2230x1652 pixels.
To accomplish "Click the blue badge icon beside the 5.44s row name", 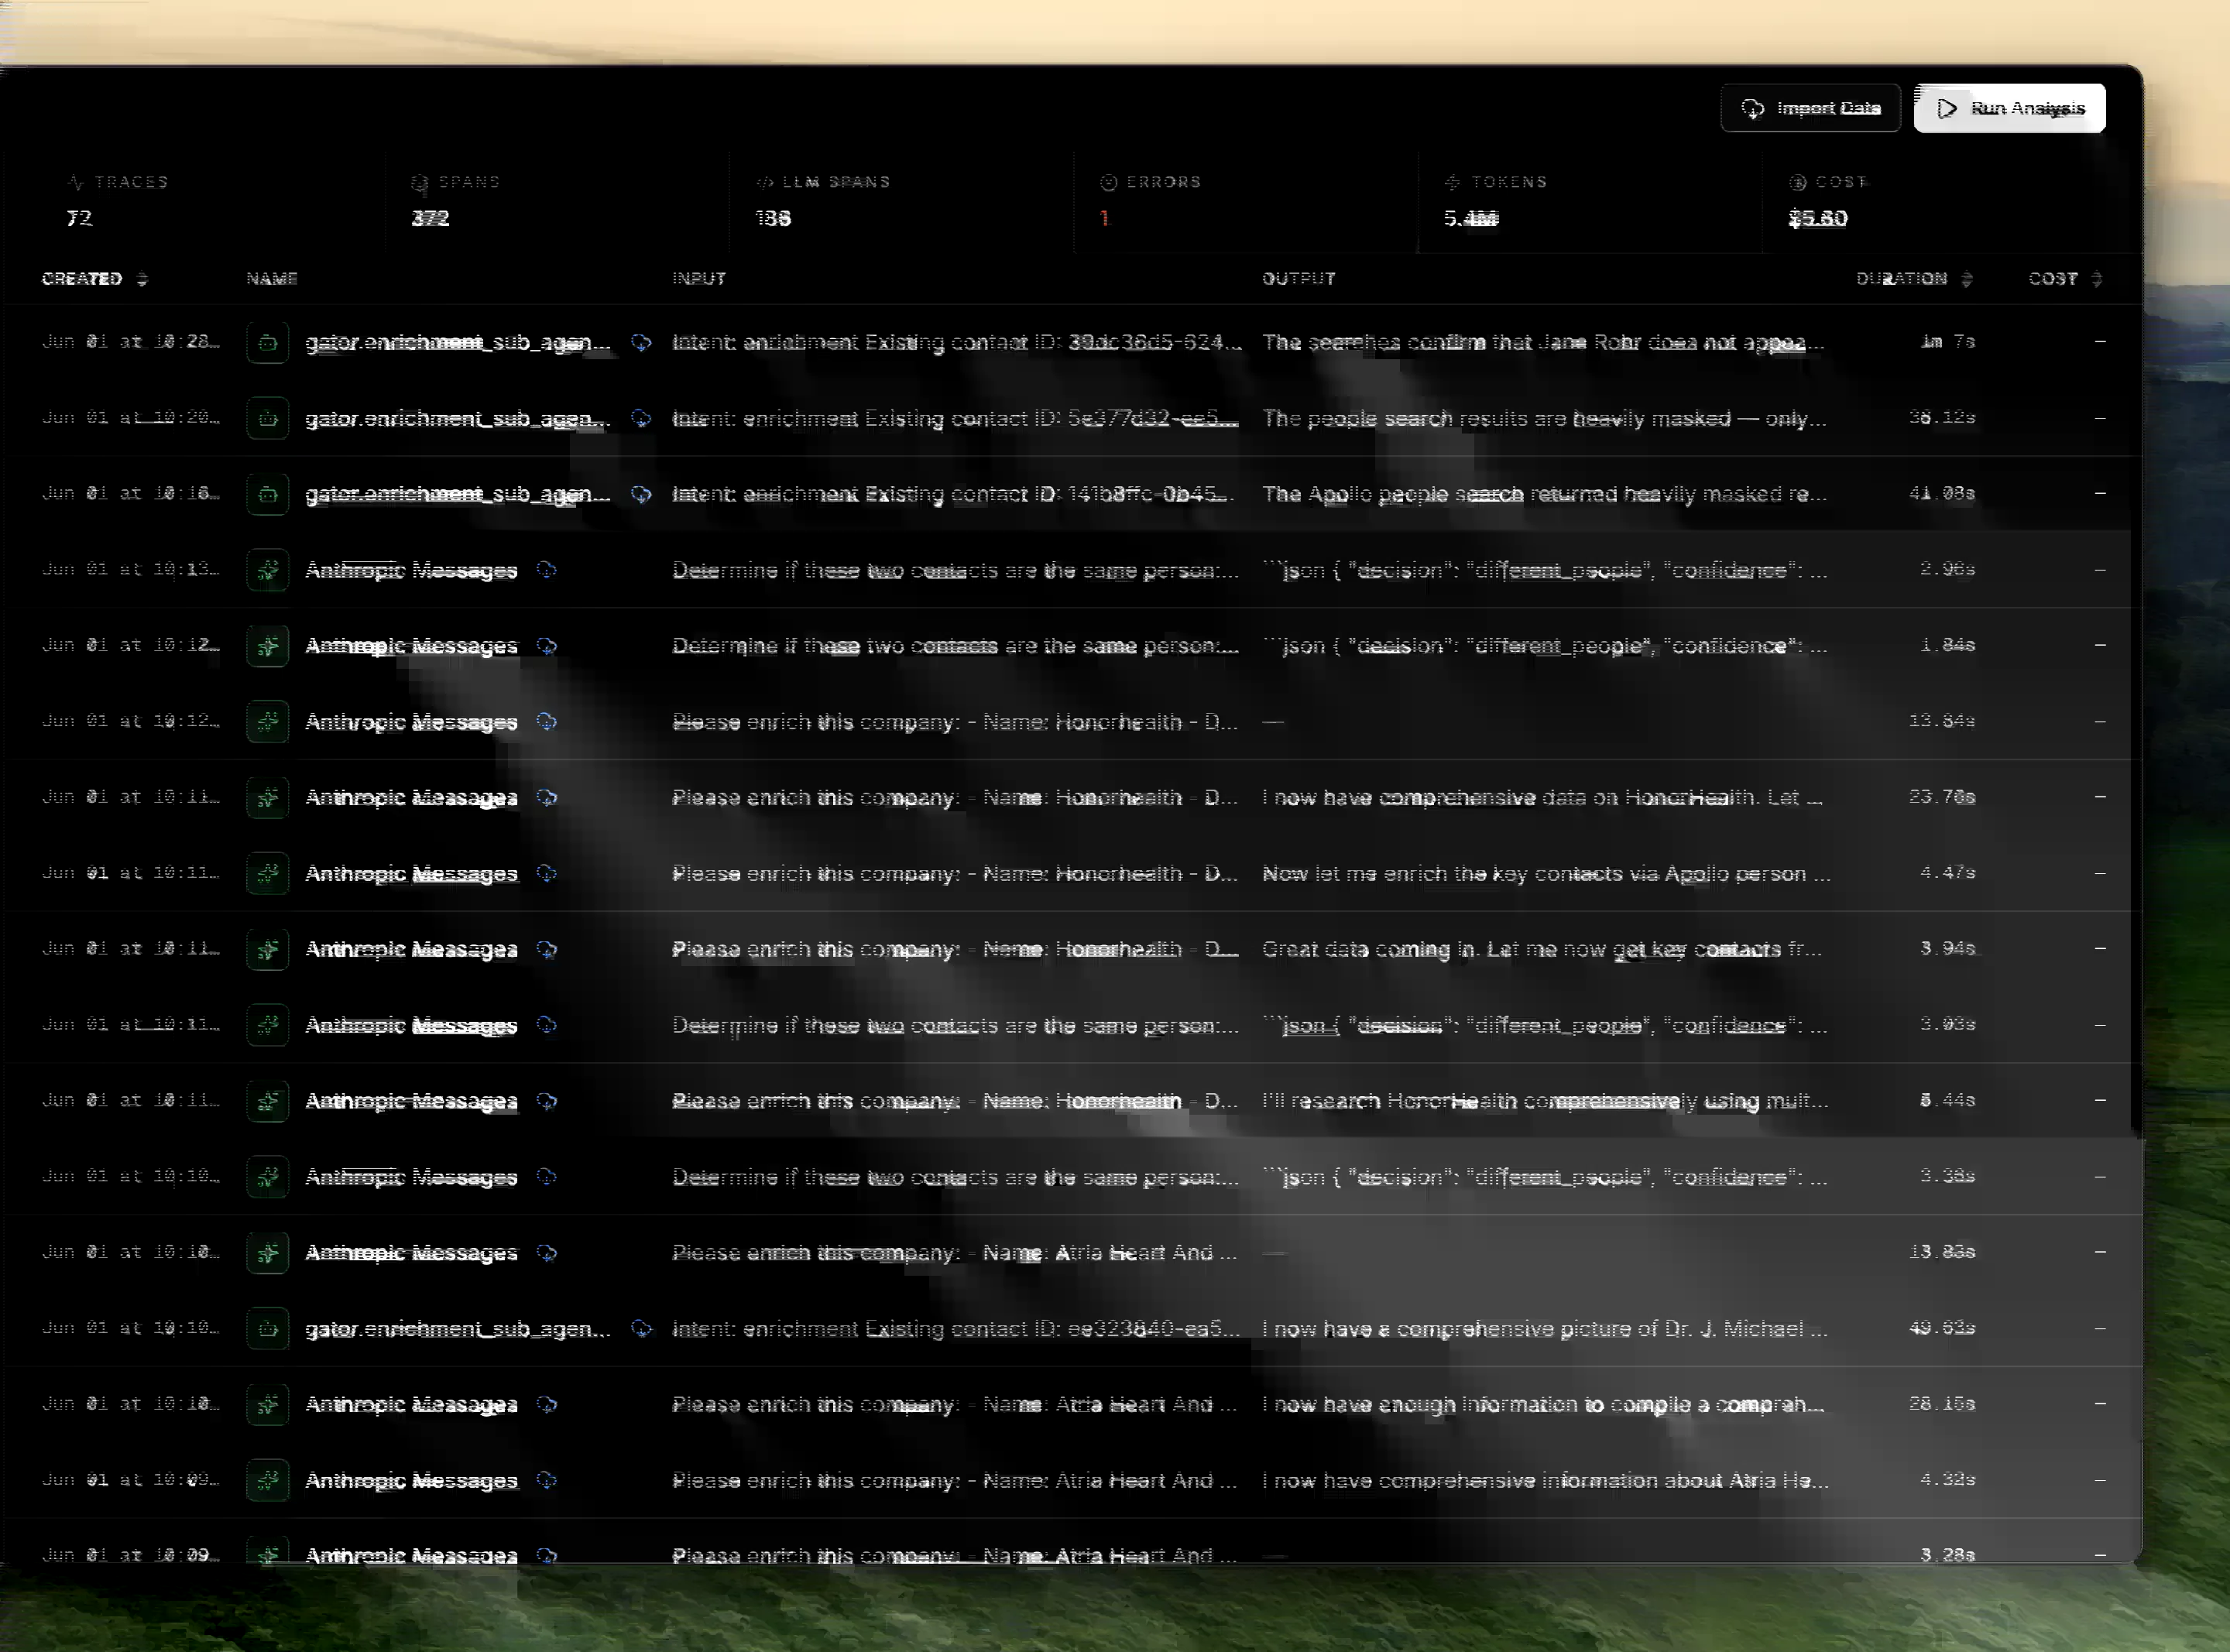I will pyautogui.click(x=546, y=1101).
